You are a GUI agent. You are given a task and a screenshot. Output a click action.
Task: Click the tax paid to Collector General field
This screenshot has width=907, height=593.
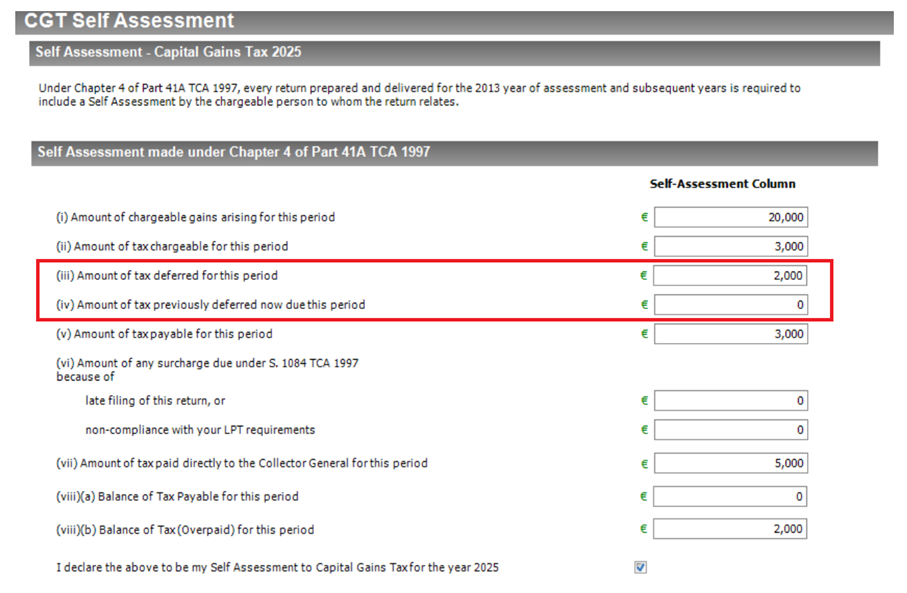731,463
